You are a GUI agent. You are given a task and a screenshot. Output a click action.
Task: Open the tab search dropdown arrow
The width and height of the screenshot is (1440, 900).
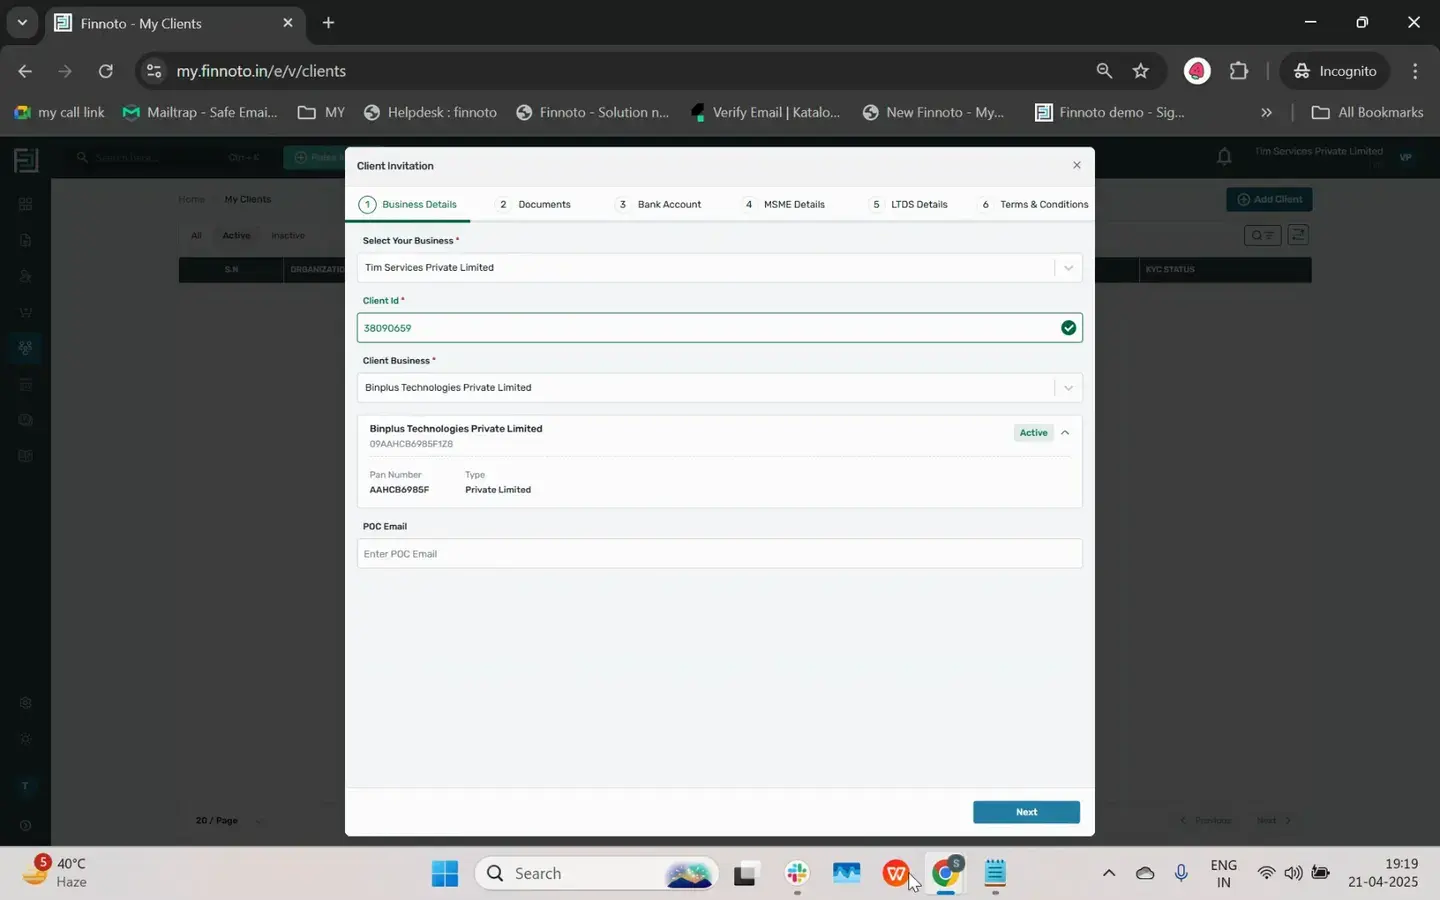pos(22,22)
